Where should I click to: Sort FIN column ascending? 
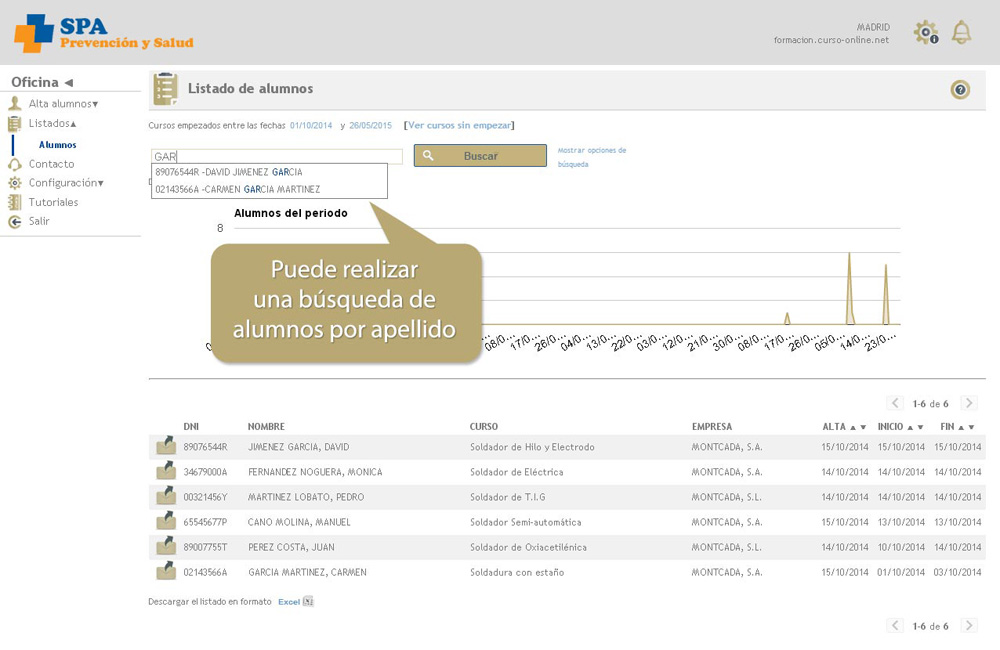pos(961,427)
